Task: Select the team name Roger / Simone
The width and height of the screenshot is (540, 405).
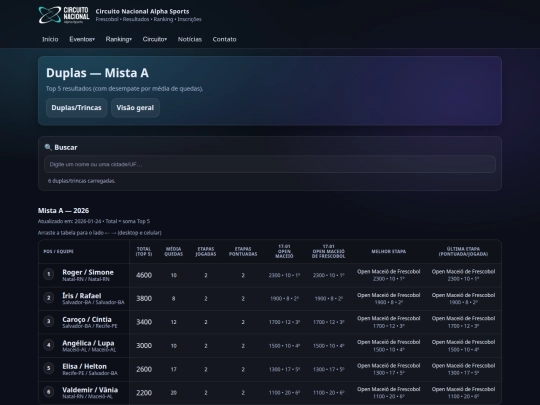Action: pos(88,272)
